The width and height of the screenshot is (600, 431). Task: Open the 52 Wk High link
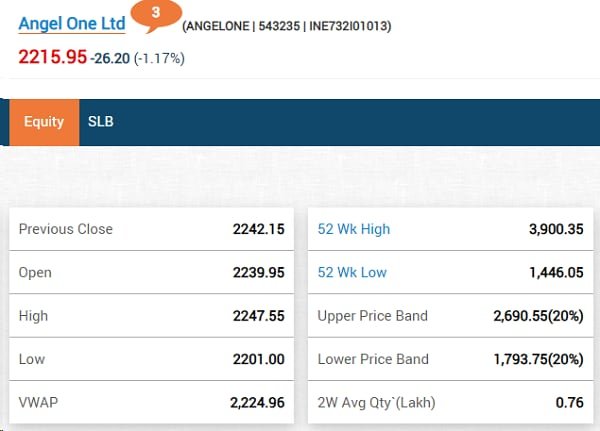point(353,229)
